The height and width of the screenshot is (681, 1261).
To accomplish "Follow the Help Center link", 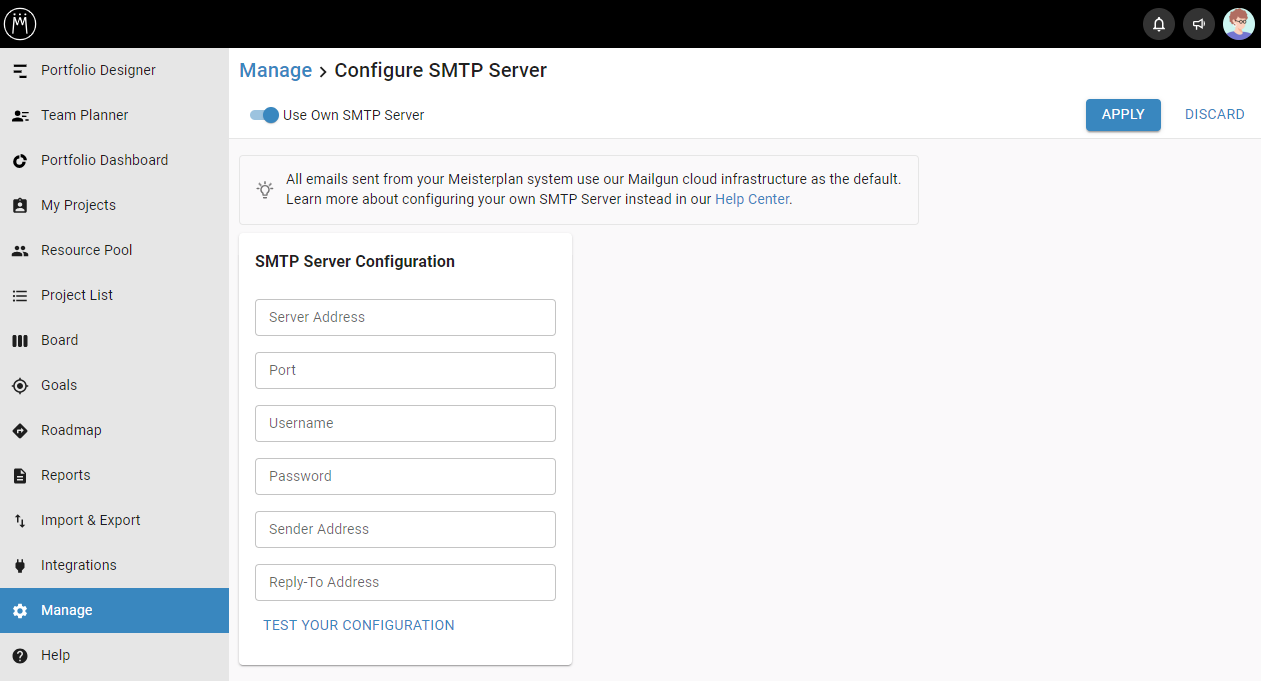I will (x=752, y=199).
